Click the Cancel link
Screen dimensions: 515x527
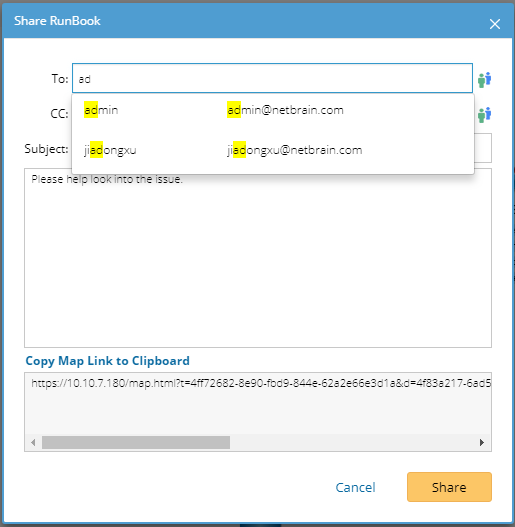(x=355, y=487)
